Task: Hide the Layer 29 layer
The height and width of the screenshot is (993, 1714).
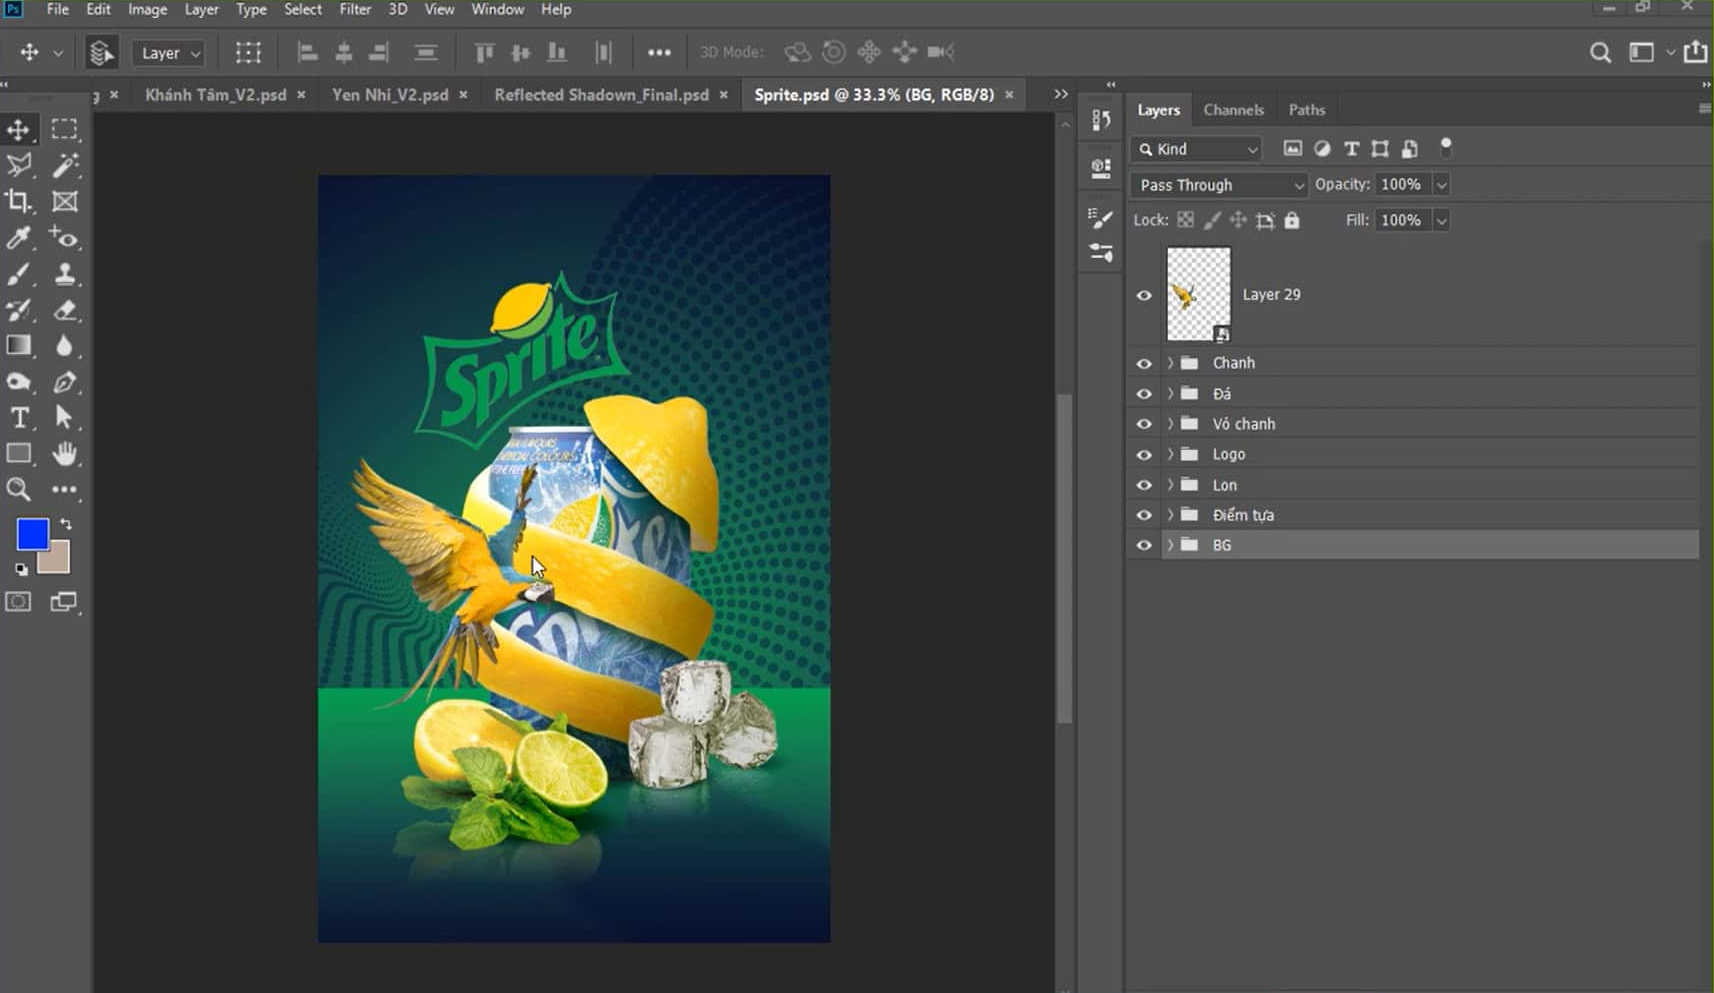Action: 1144,295
